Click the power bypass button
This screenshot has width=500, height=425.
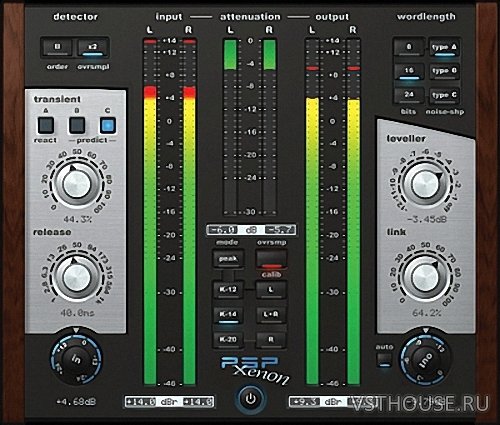pos(251,399)
